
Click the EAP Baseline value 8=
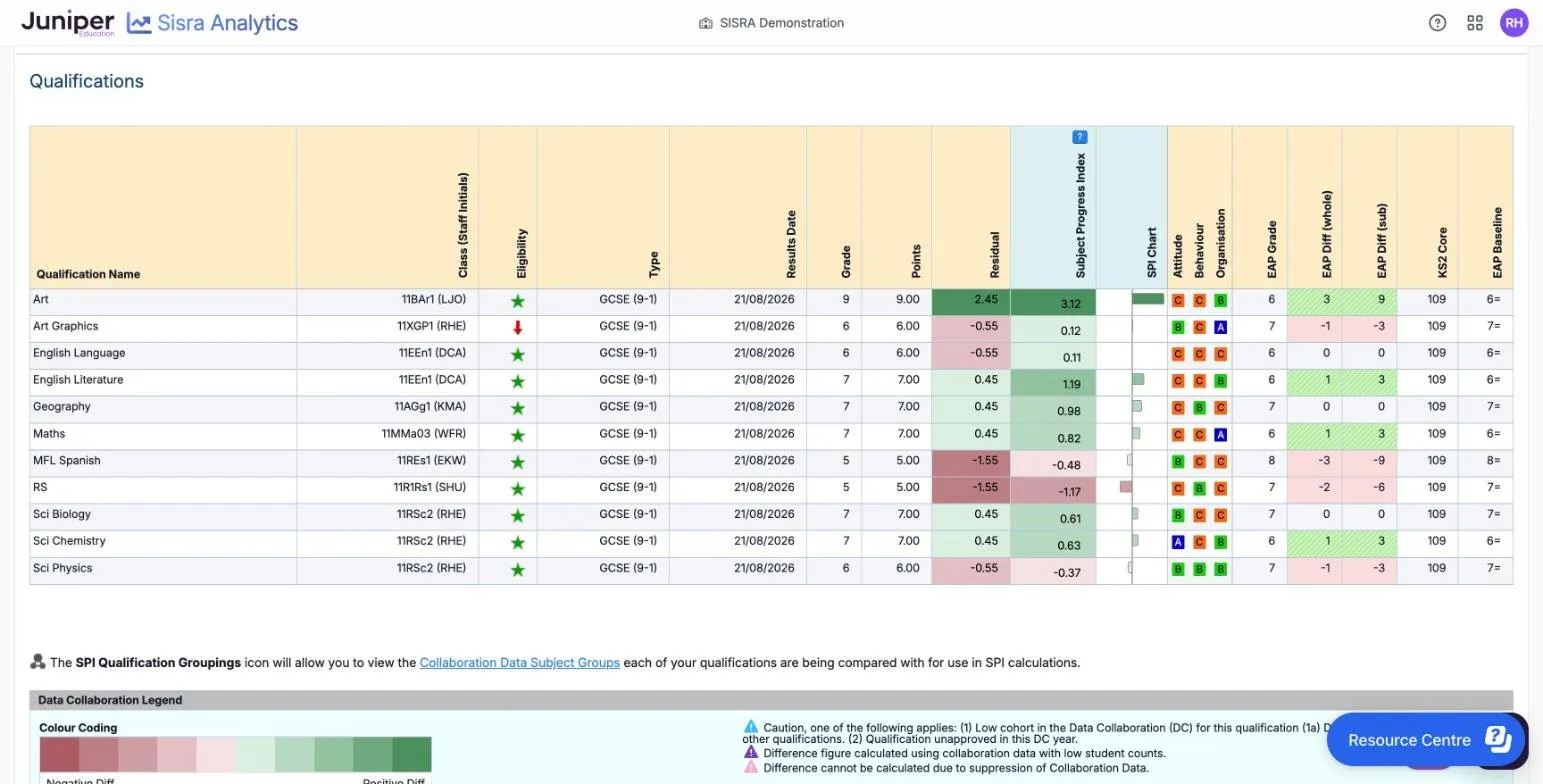pyautogui.click(x=1493, y=461)
